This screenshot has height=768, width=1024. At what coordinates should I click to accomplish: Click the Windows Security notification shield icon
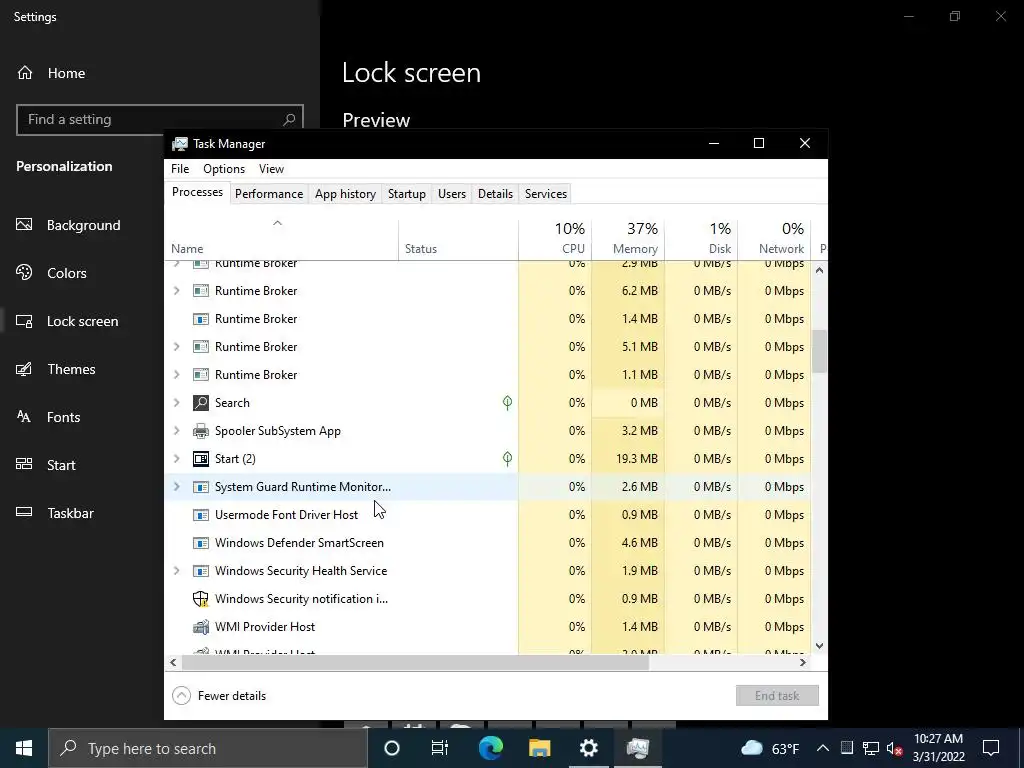tap(200, 599)
